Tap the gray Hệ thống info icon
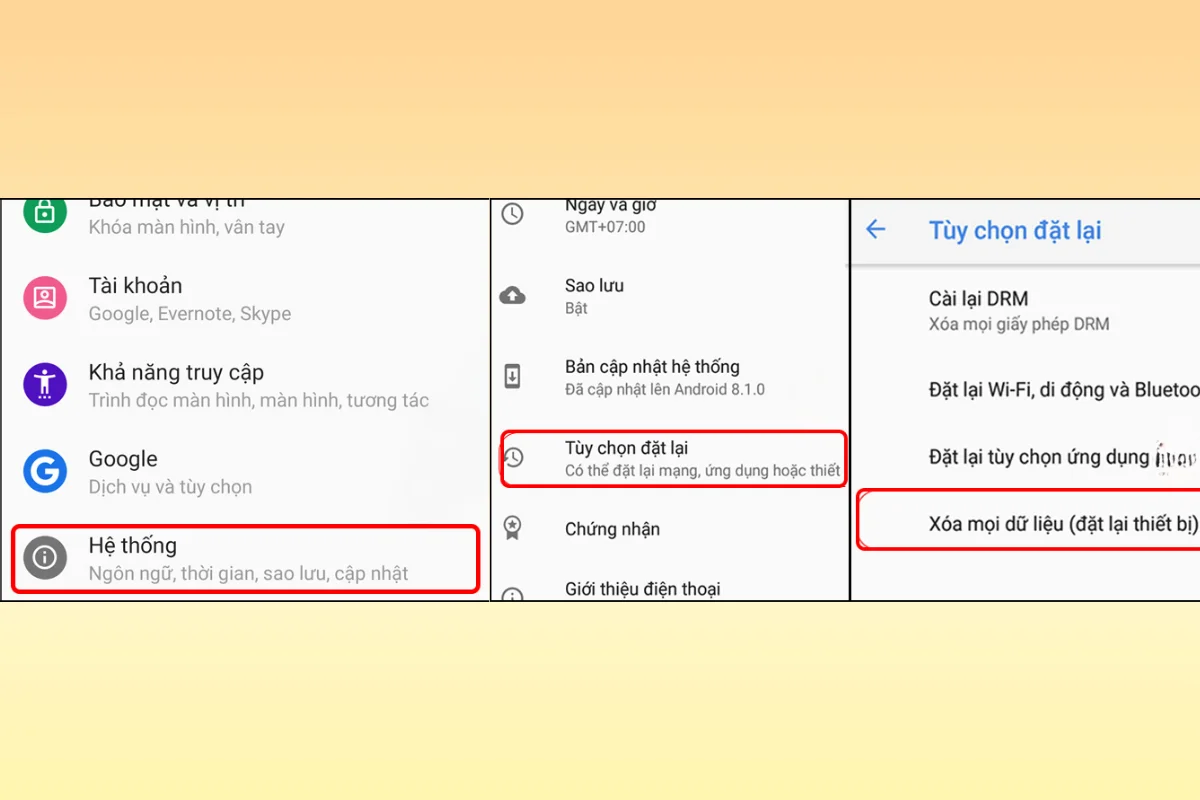Screen dimensions: 1200x800 click(44, 558)
